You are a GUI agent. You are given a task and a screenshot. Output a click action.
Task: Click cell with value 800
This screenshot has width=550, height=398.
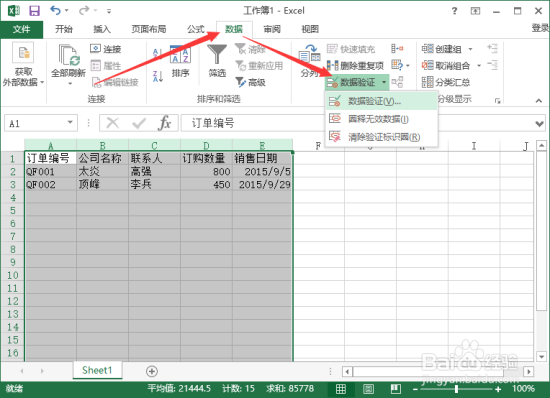coord(206,171)
